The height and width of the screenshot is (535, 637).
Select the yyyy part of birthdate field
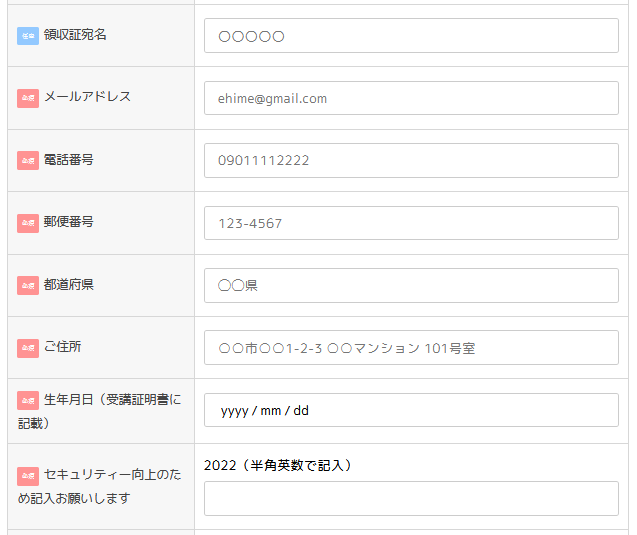tap(234, 411)
